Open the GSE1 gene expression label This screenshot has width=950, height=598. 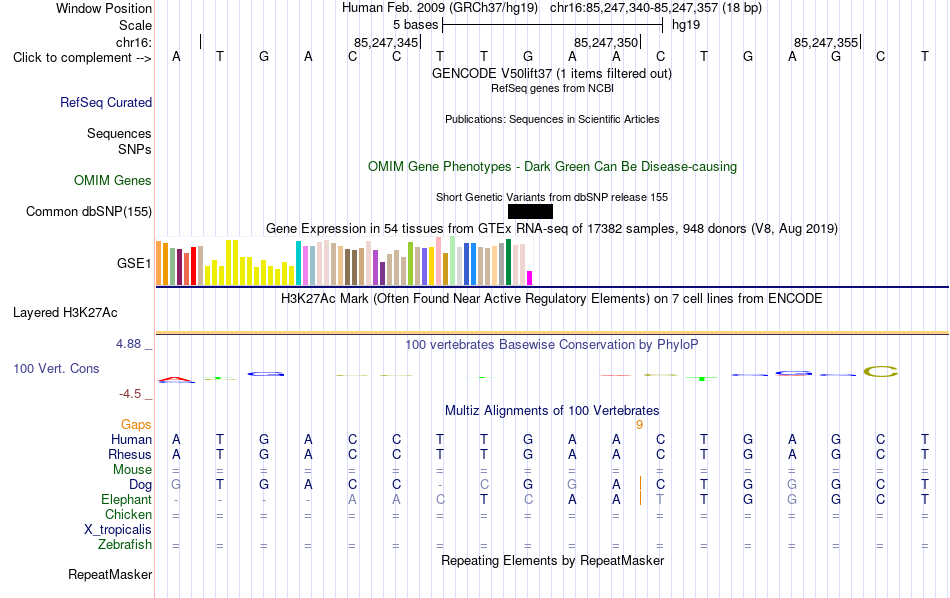134,264
